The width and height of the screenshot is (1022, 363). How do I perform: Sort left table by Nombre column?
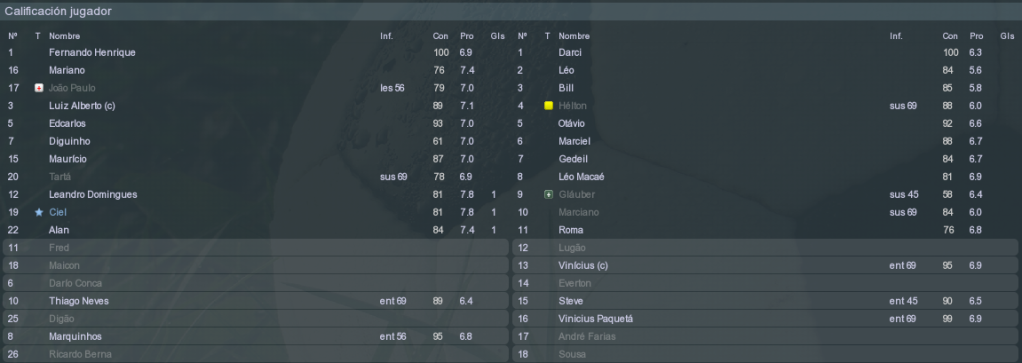pos(65,36)
